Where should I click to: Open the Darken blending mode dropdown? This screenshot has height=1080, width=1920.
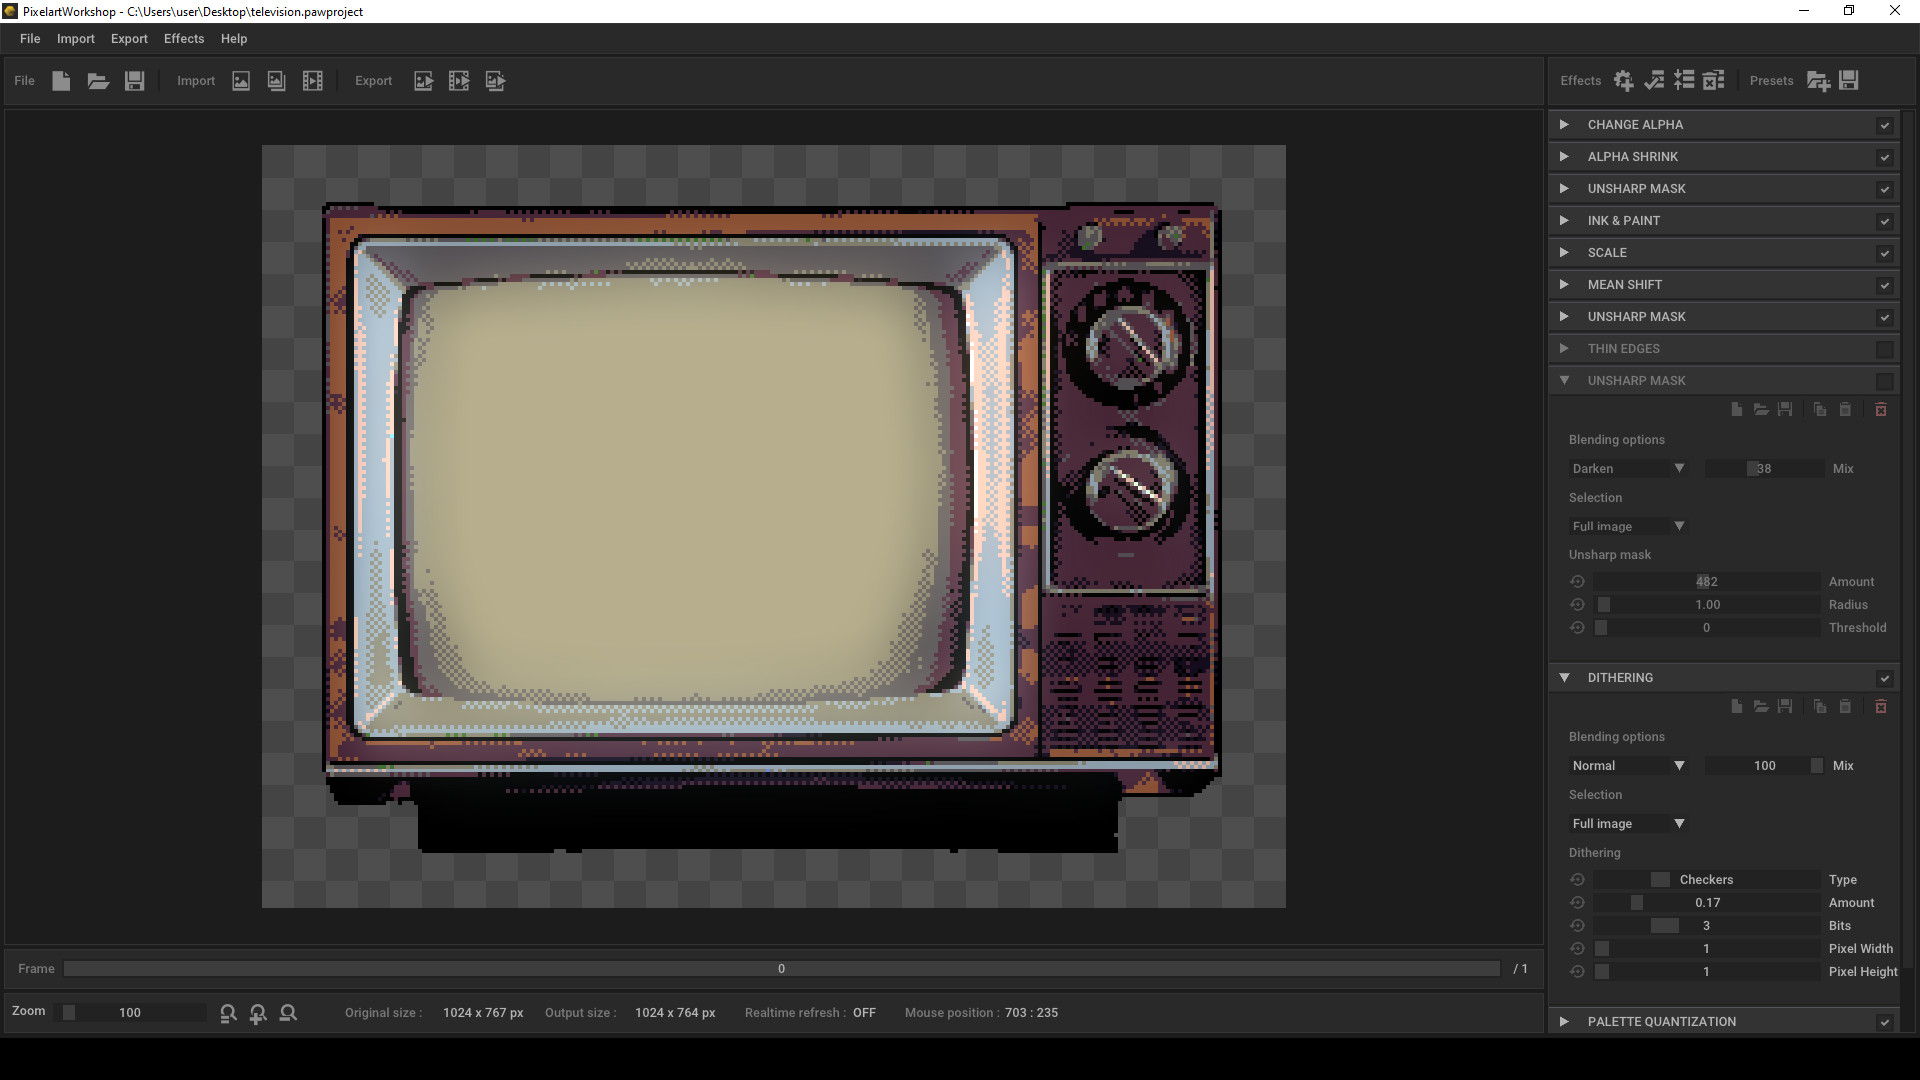[1628, 469]
